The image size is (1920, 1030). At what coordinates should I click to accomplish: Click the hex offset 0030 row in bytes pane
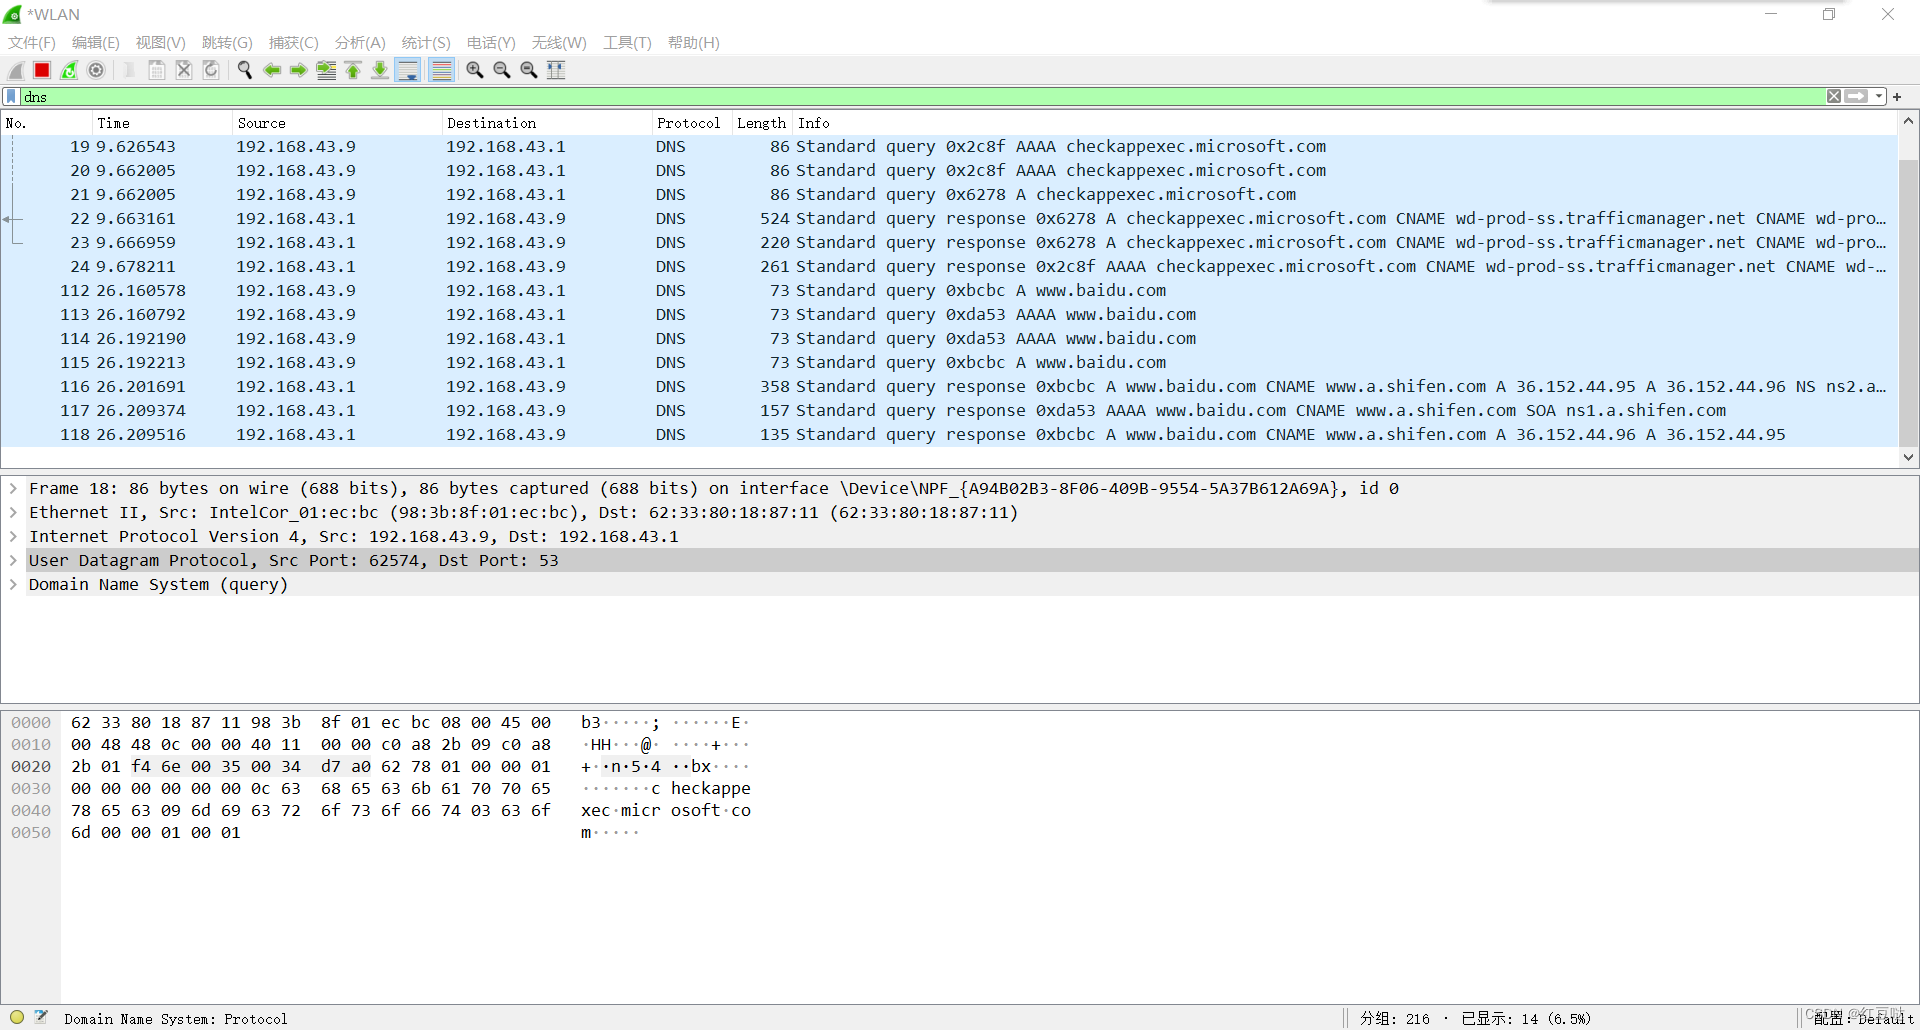(x=31, y=789)
